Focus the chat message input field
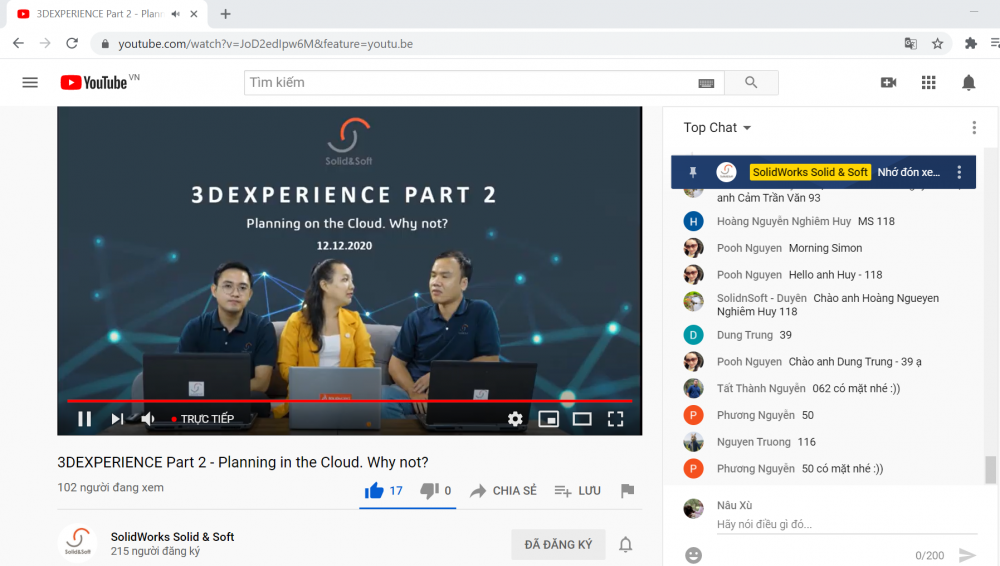 coord(847,525)
